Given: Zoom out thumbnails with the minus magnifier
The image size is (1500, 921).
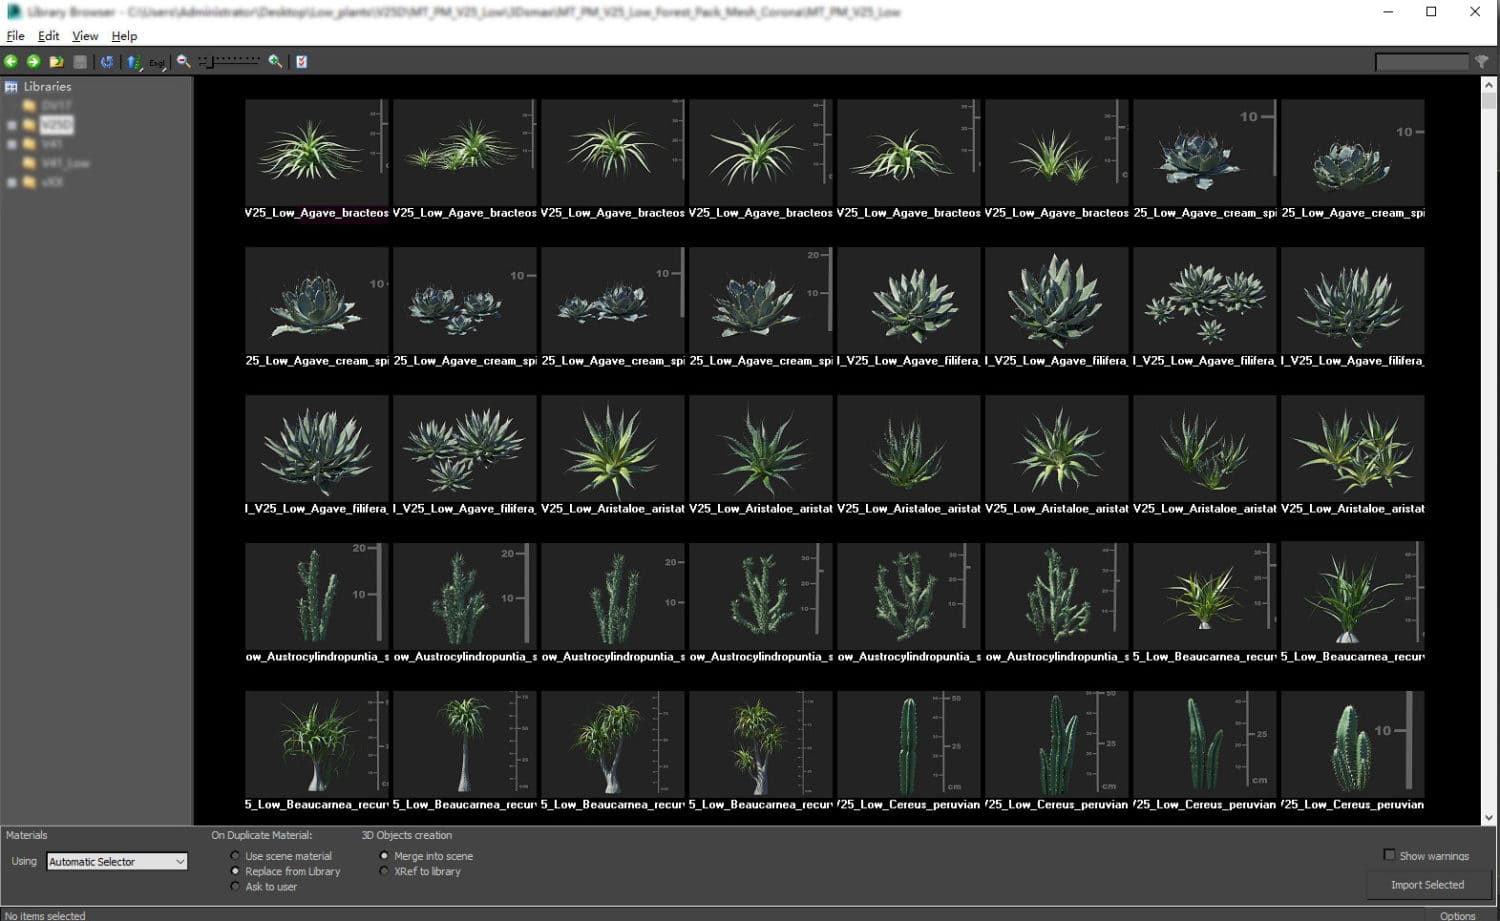Looking at the screenshot, I should [183, 62].
